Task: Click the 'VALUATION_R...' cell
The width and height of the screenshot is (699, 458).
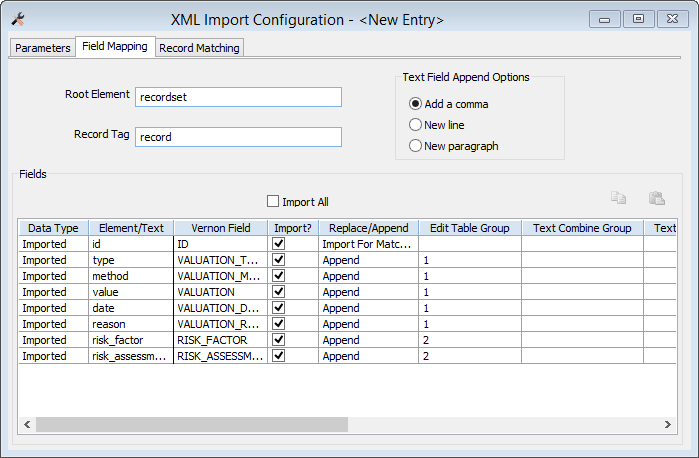Action: coord(221,324)
